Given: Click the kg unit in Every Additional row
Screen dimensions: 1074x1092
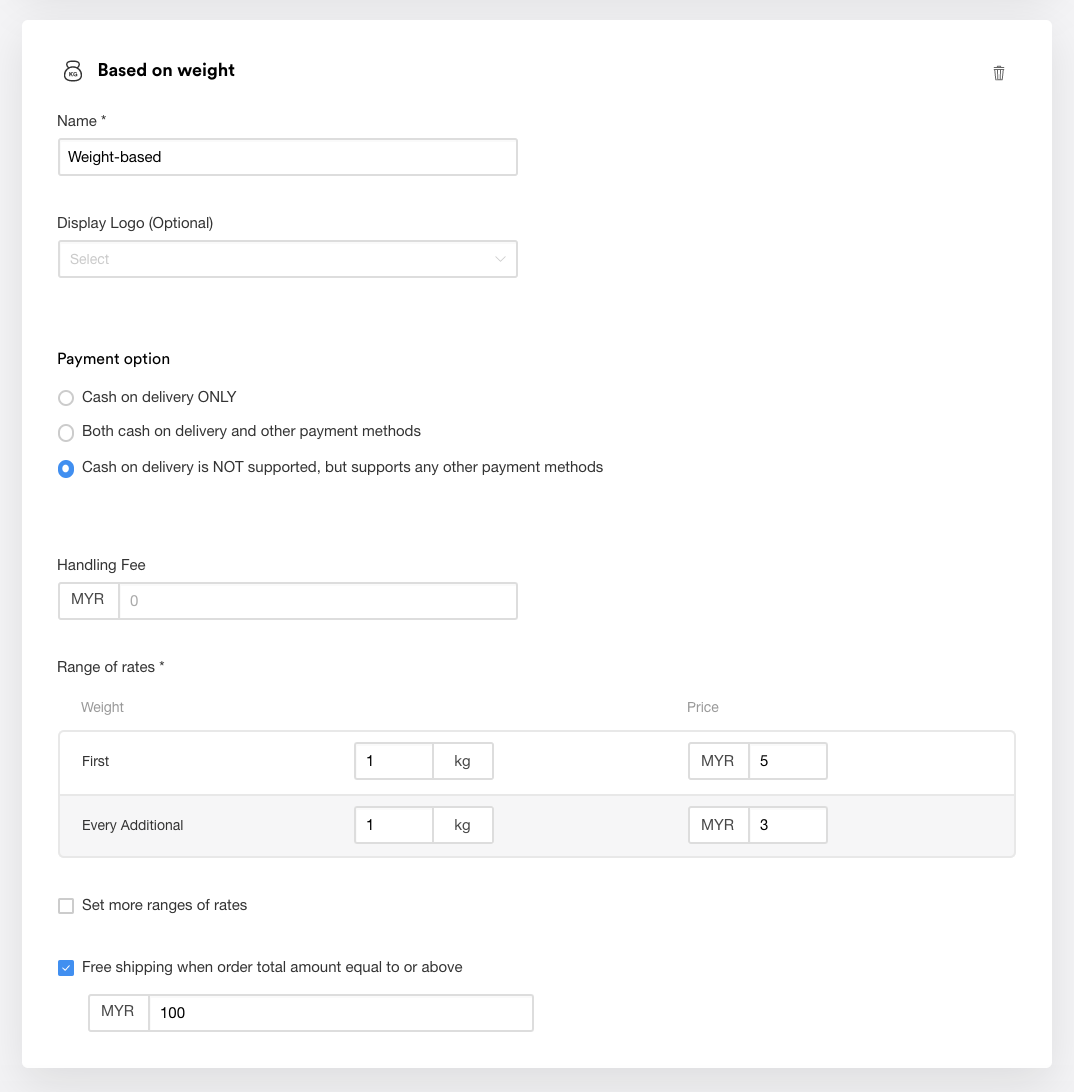Looking at the screenshot, I should click(463, 825).
